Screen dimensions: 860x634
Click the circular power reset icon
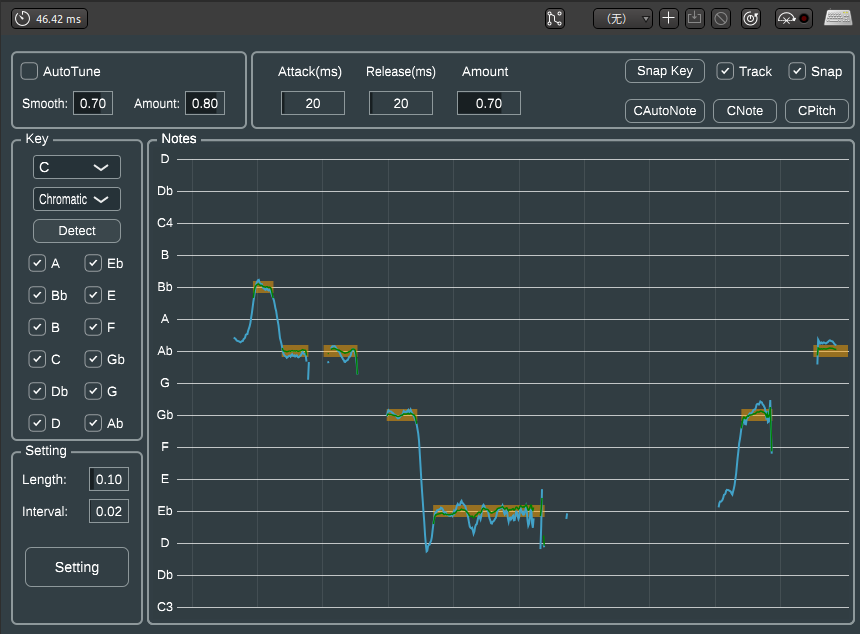(751, 19)
